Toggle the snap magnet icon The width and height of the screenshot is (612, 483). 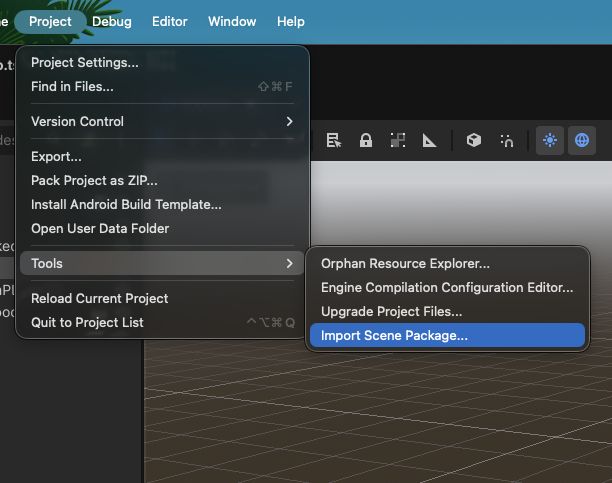[507, 140]
